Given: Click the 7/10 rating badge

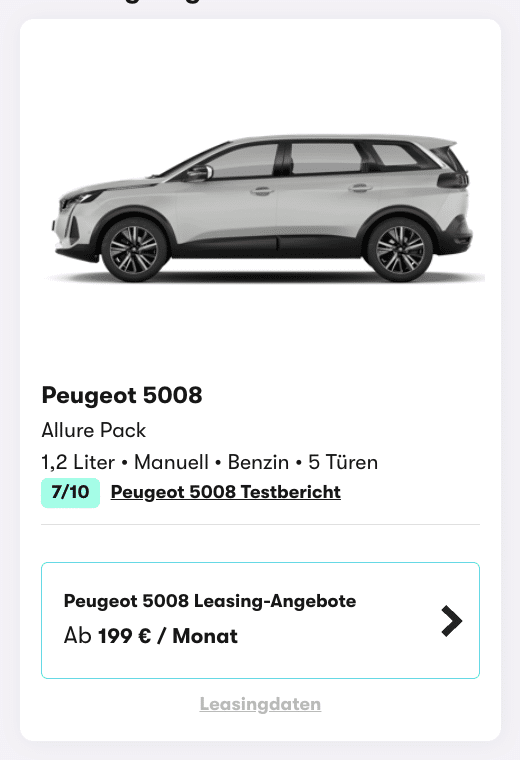Looking at the screenshot, I should point(70,493).
